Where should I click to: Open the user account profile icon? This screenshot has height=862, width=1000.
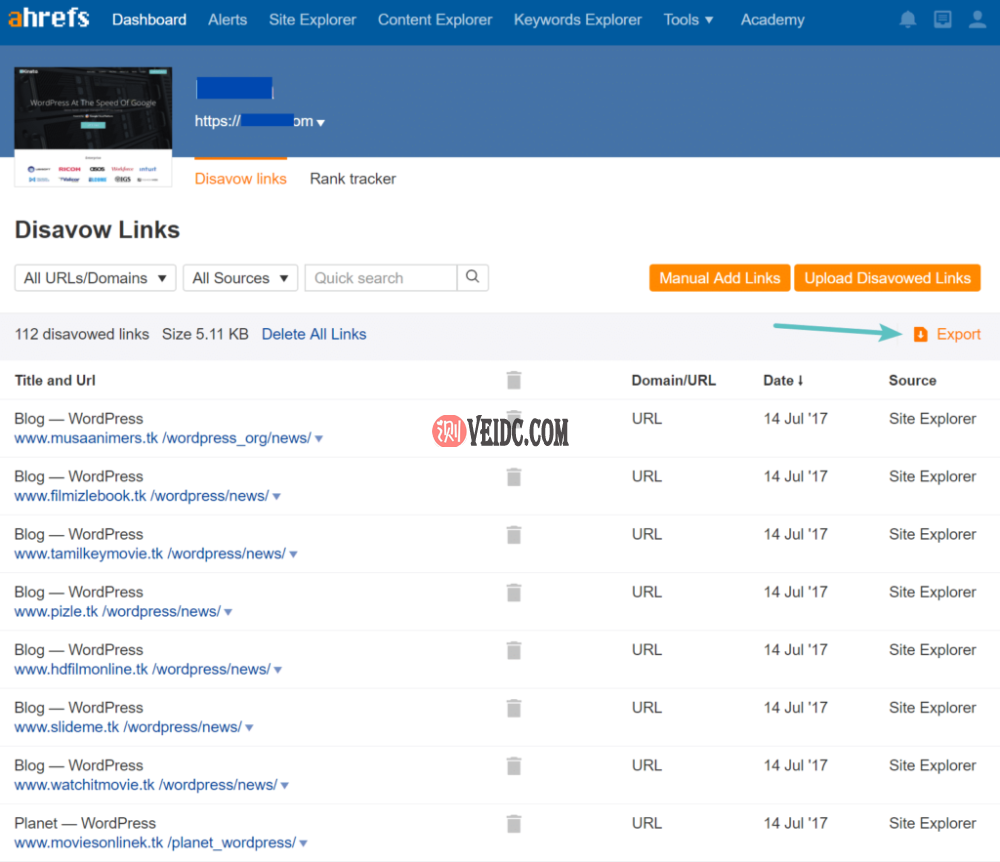point(978,20)
